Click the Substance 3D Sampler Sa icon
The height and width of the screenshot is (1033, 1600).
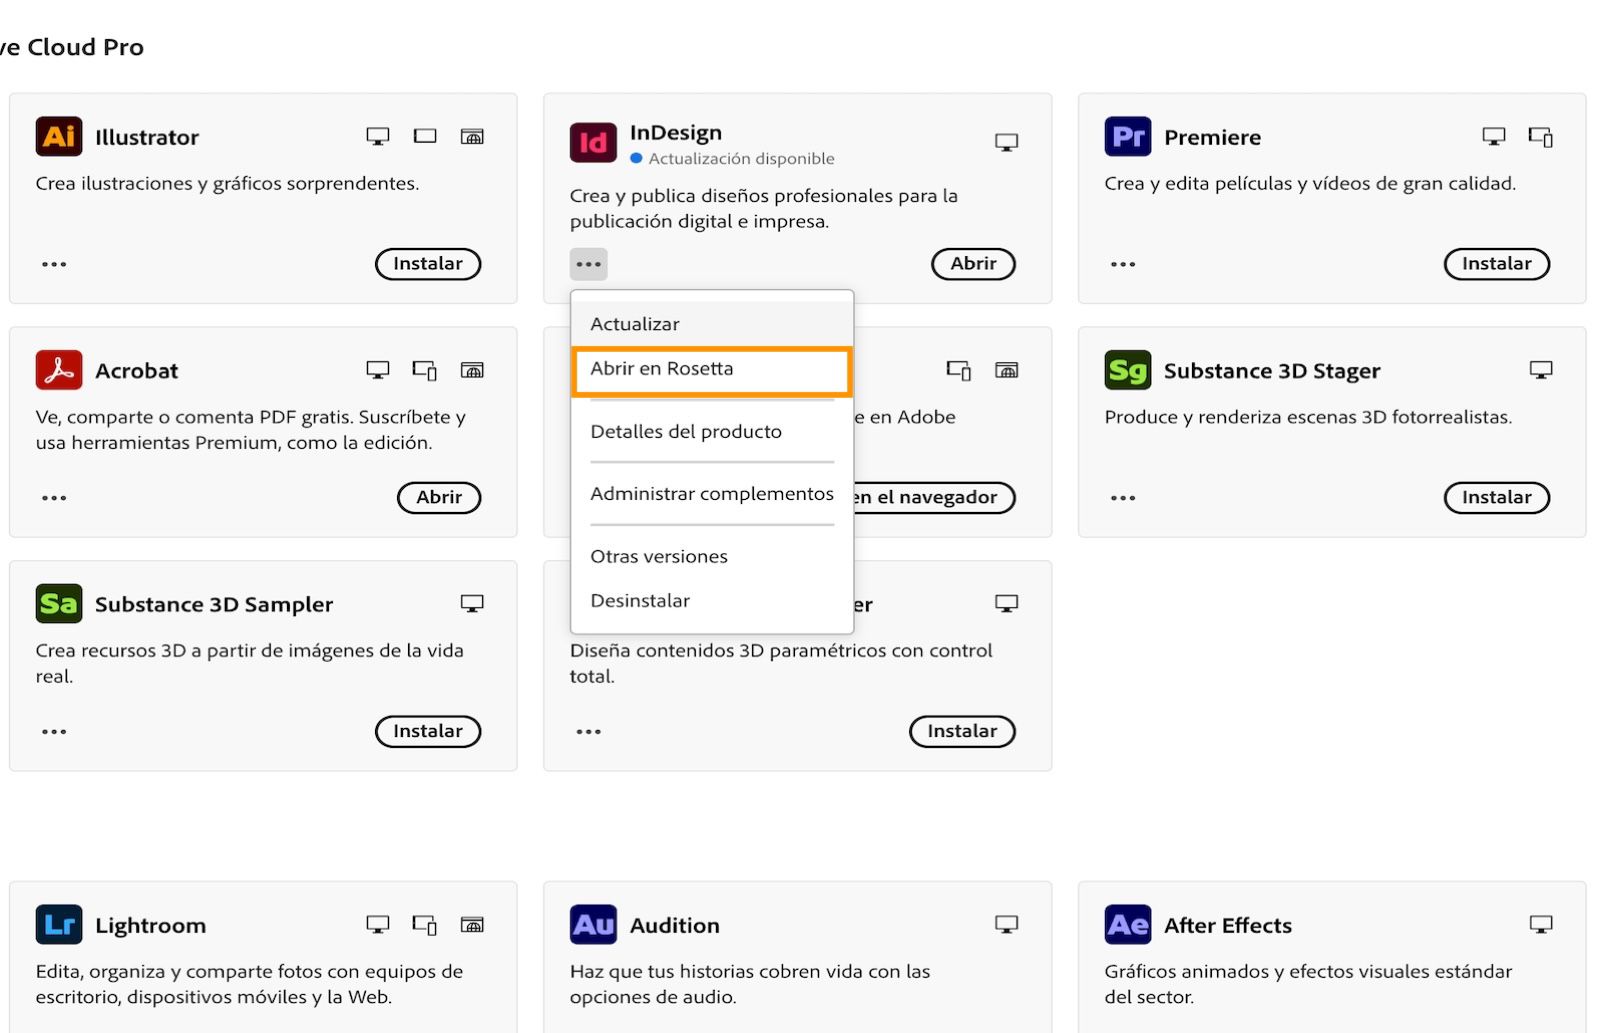(59, 604)
